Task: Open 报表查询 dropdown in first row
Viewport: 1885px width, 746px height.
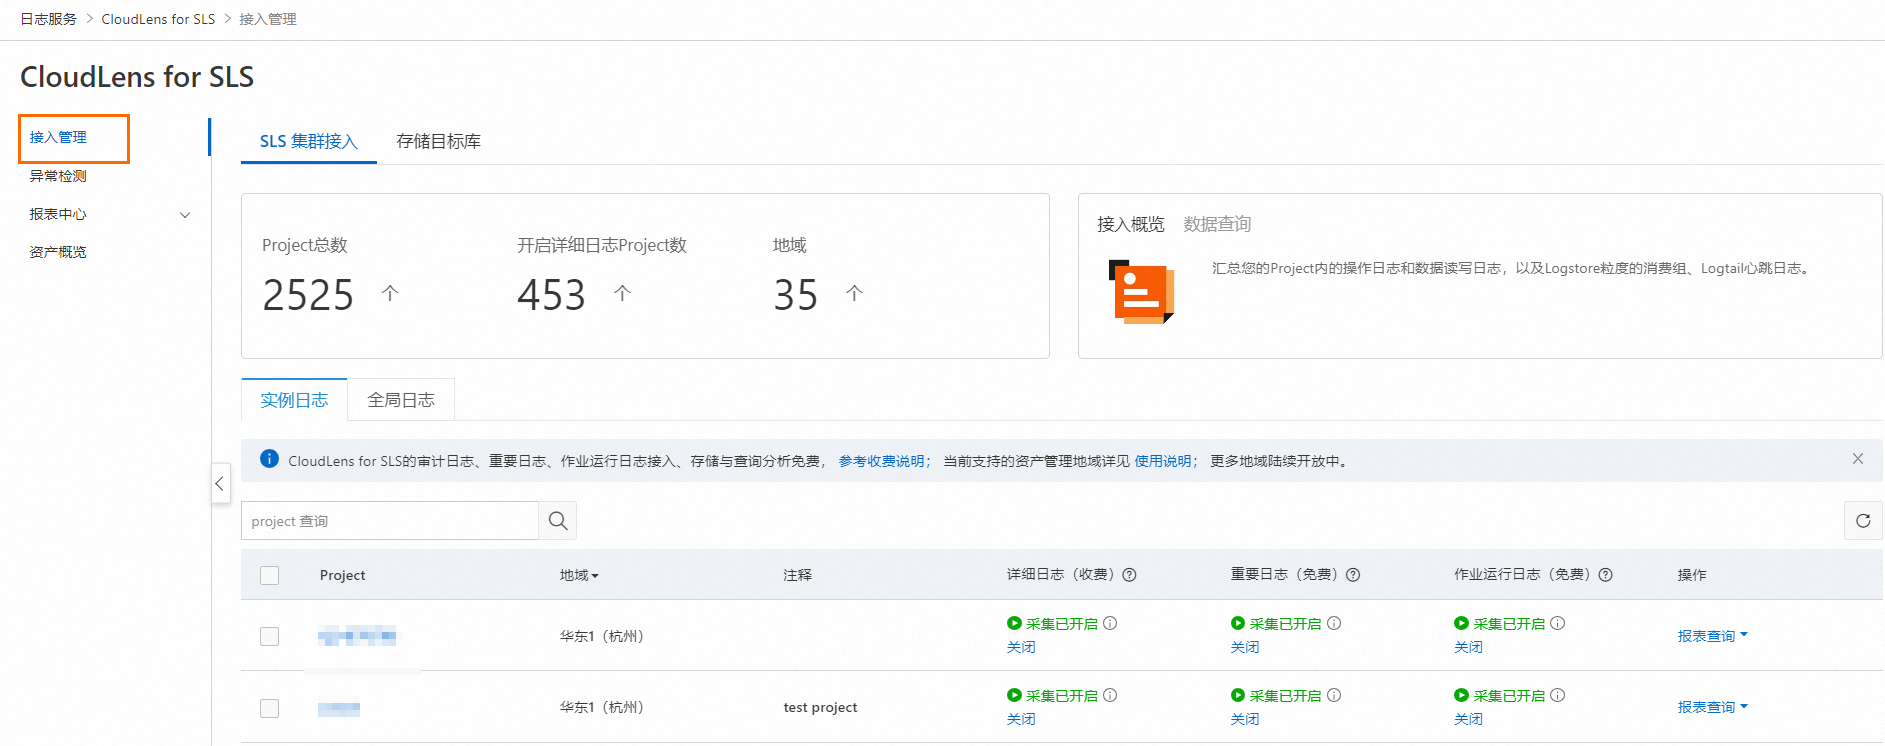Action: tap(1713, 636)
